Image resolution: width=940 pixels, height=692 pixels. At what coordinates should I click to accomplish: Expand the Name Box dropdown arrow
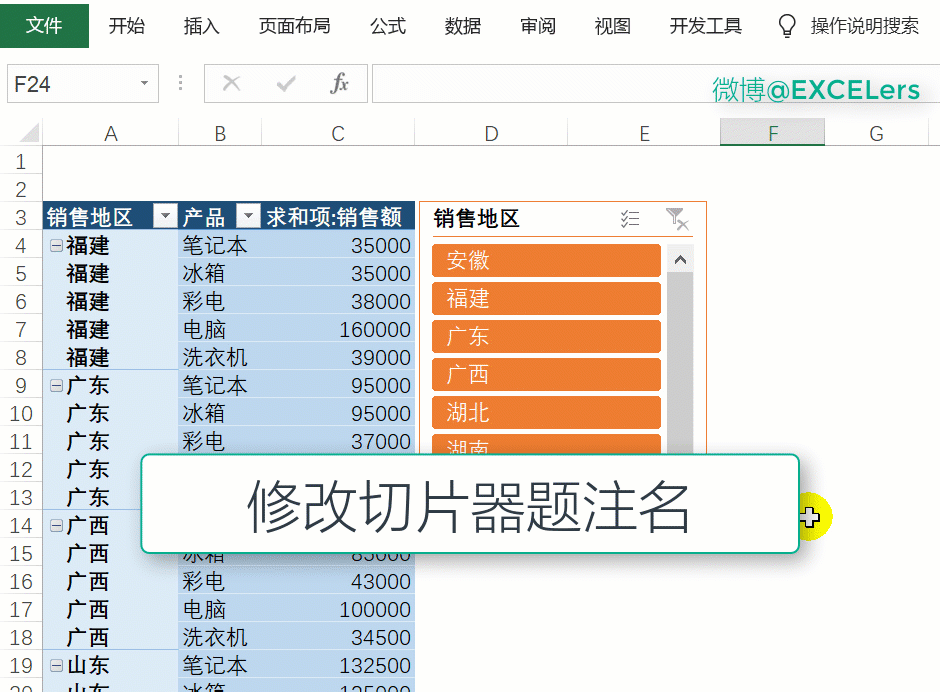point(145,84)
